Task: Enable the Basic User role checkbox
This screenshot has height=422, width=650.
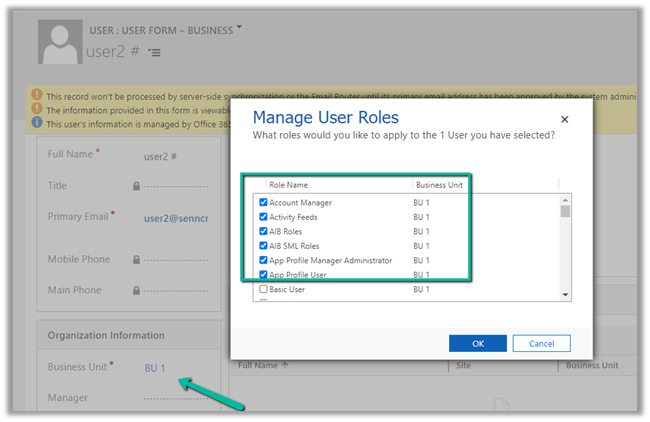Action: click(264, 290)
